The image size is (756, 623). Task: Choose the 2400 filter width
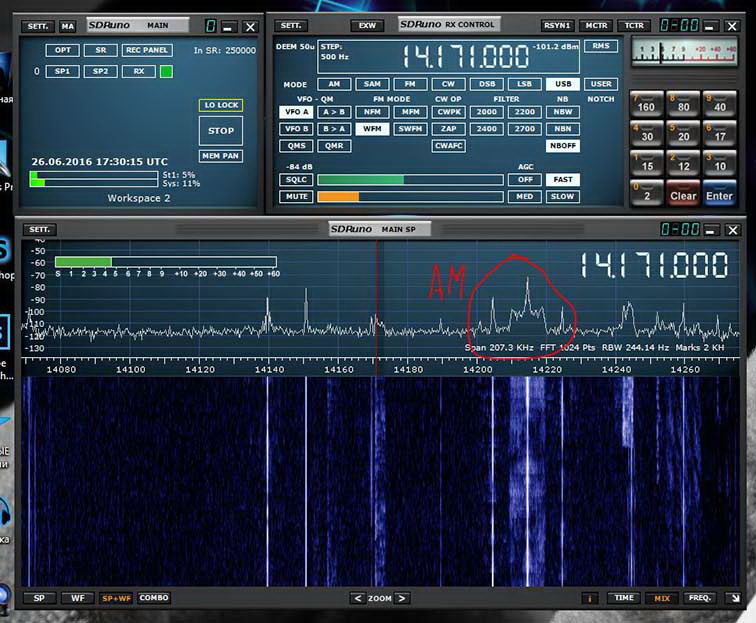(x=487, y=129)
